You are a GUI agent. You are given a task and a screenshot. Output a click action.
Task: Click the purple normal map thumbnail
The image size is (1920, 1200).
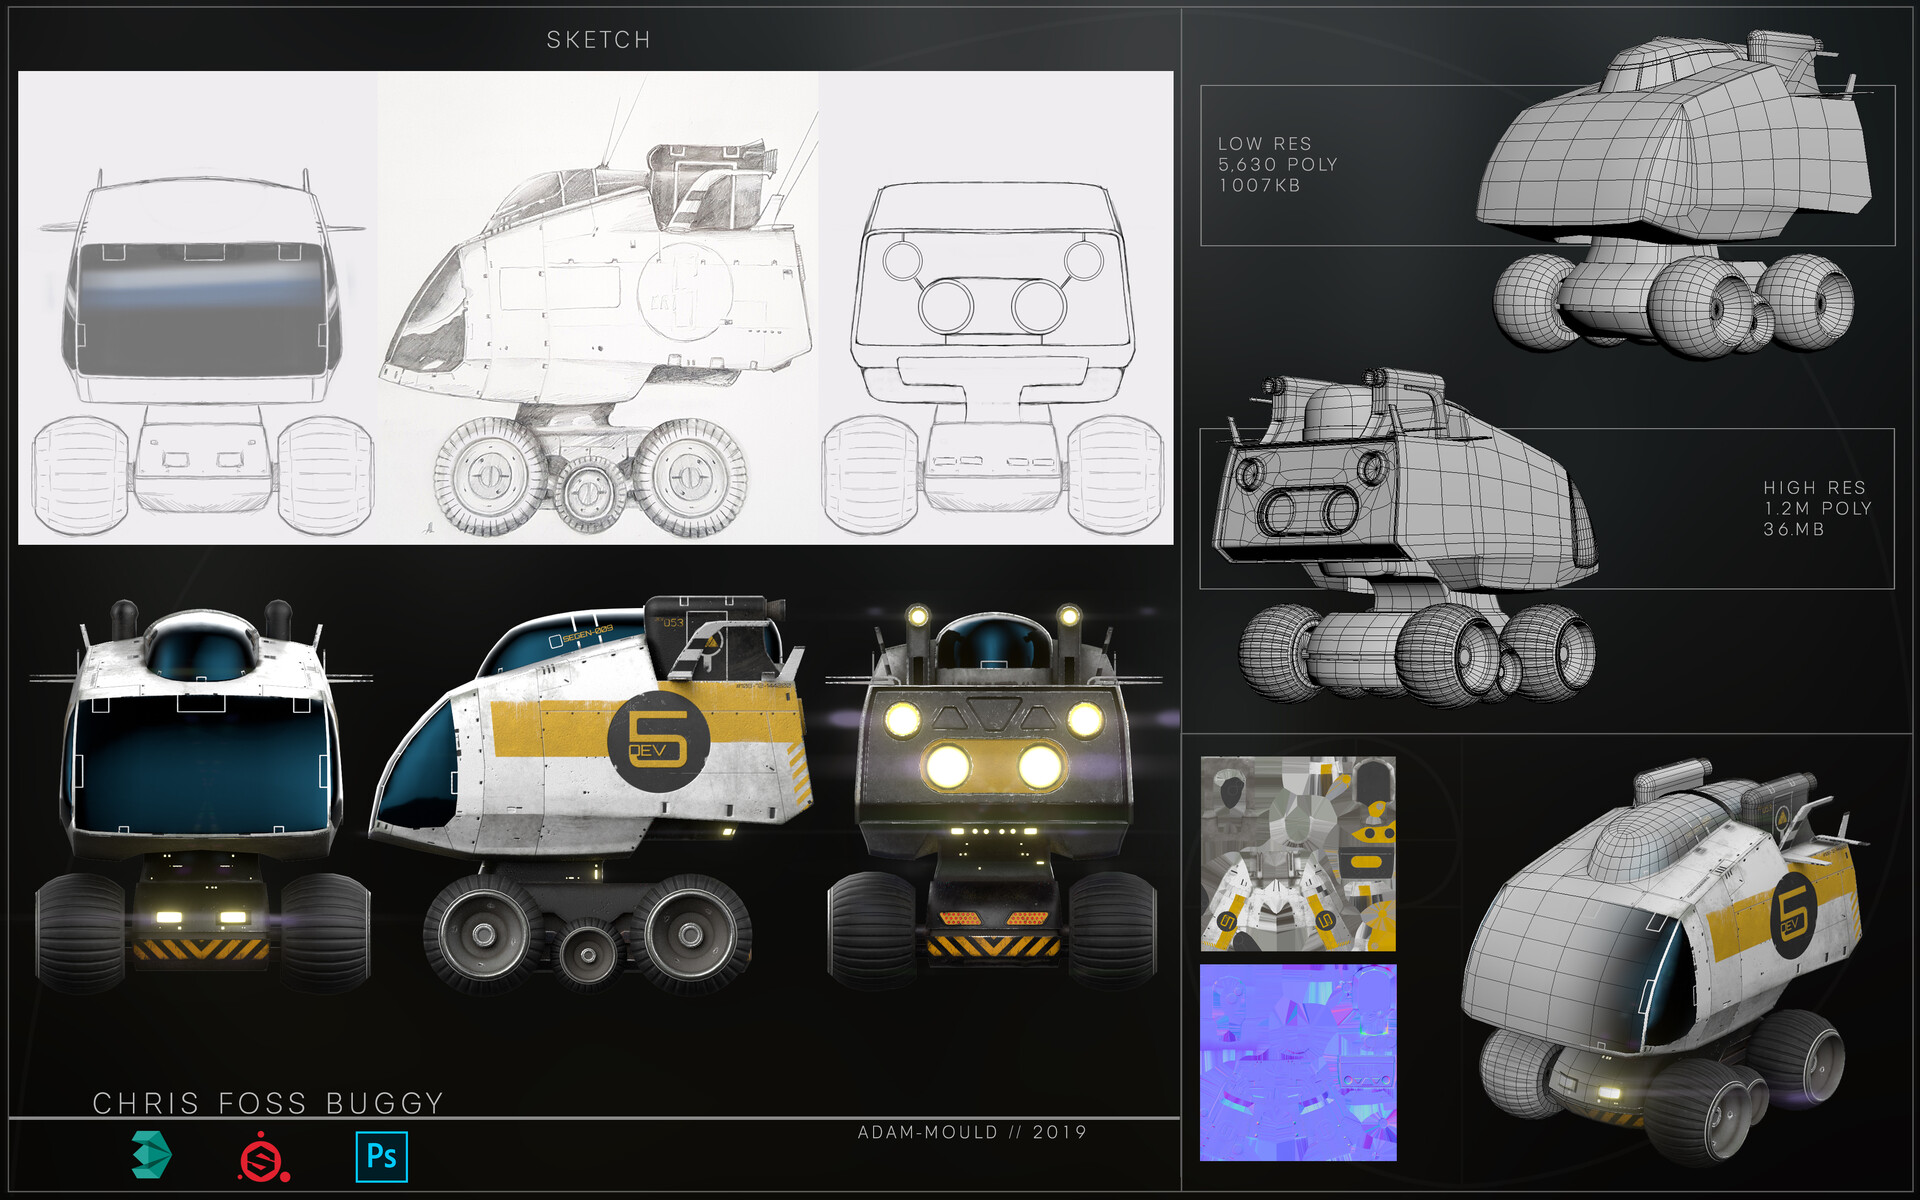point(1297,1062)
